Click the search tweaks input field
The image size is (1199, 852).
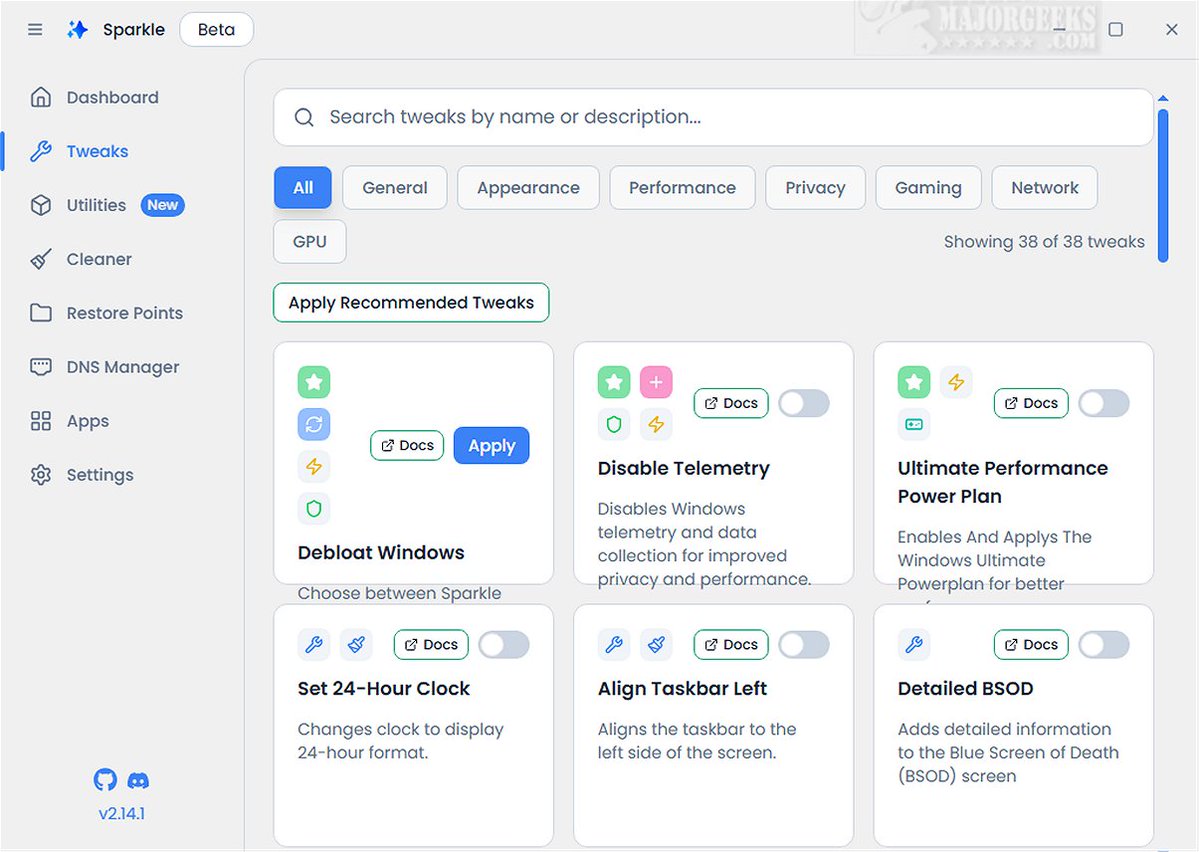click(x=713, y=117)
